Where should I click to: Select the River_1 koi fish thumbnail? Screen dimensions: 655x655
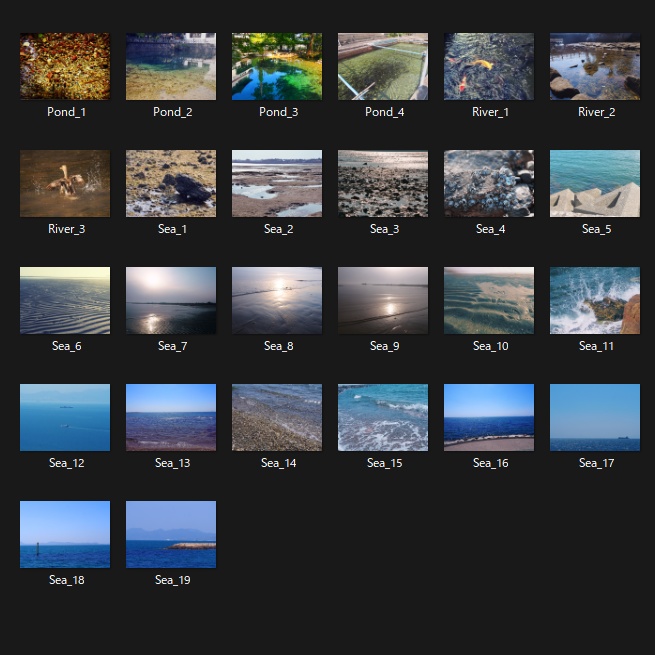(489, 66)
